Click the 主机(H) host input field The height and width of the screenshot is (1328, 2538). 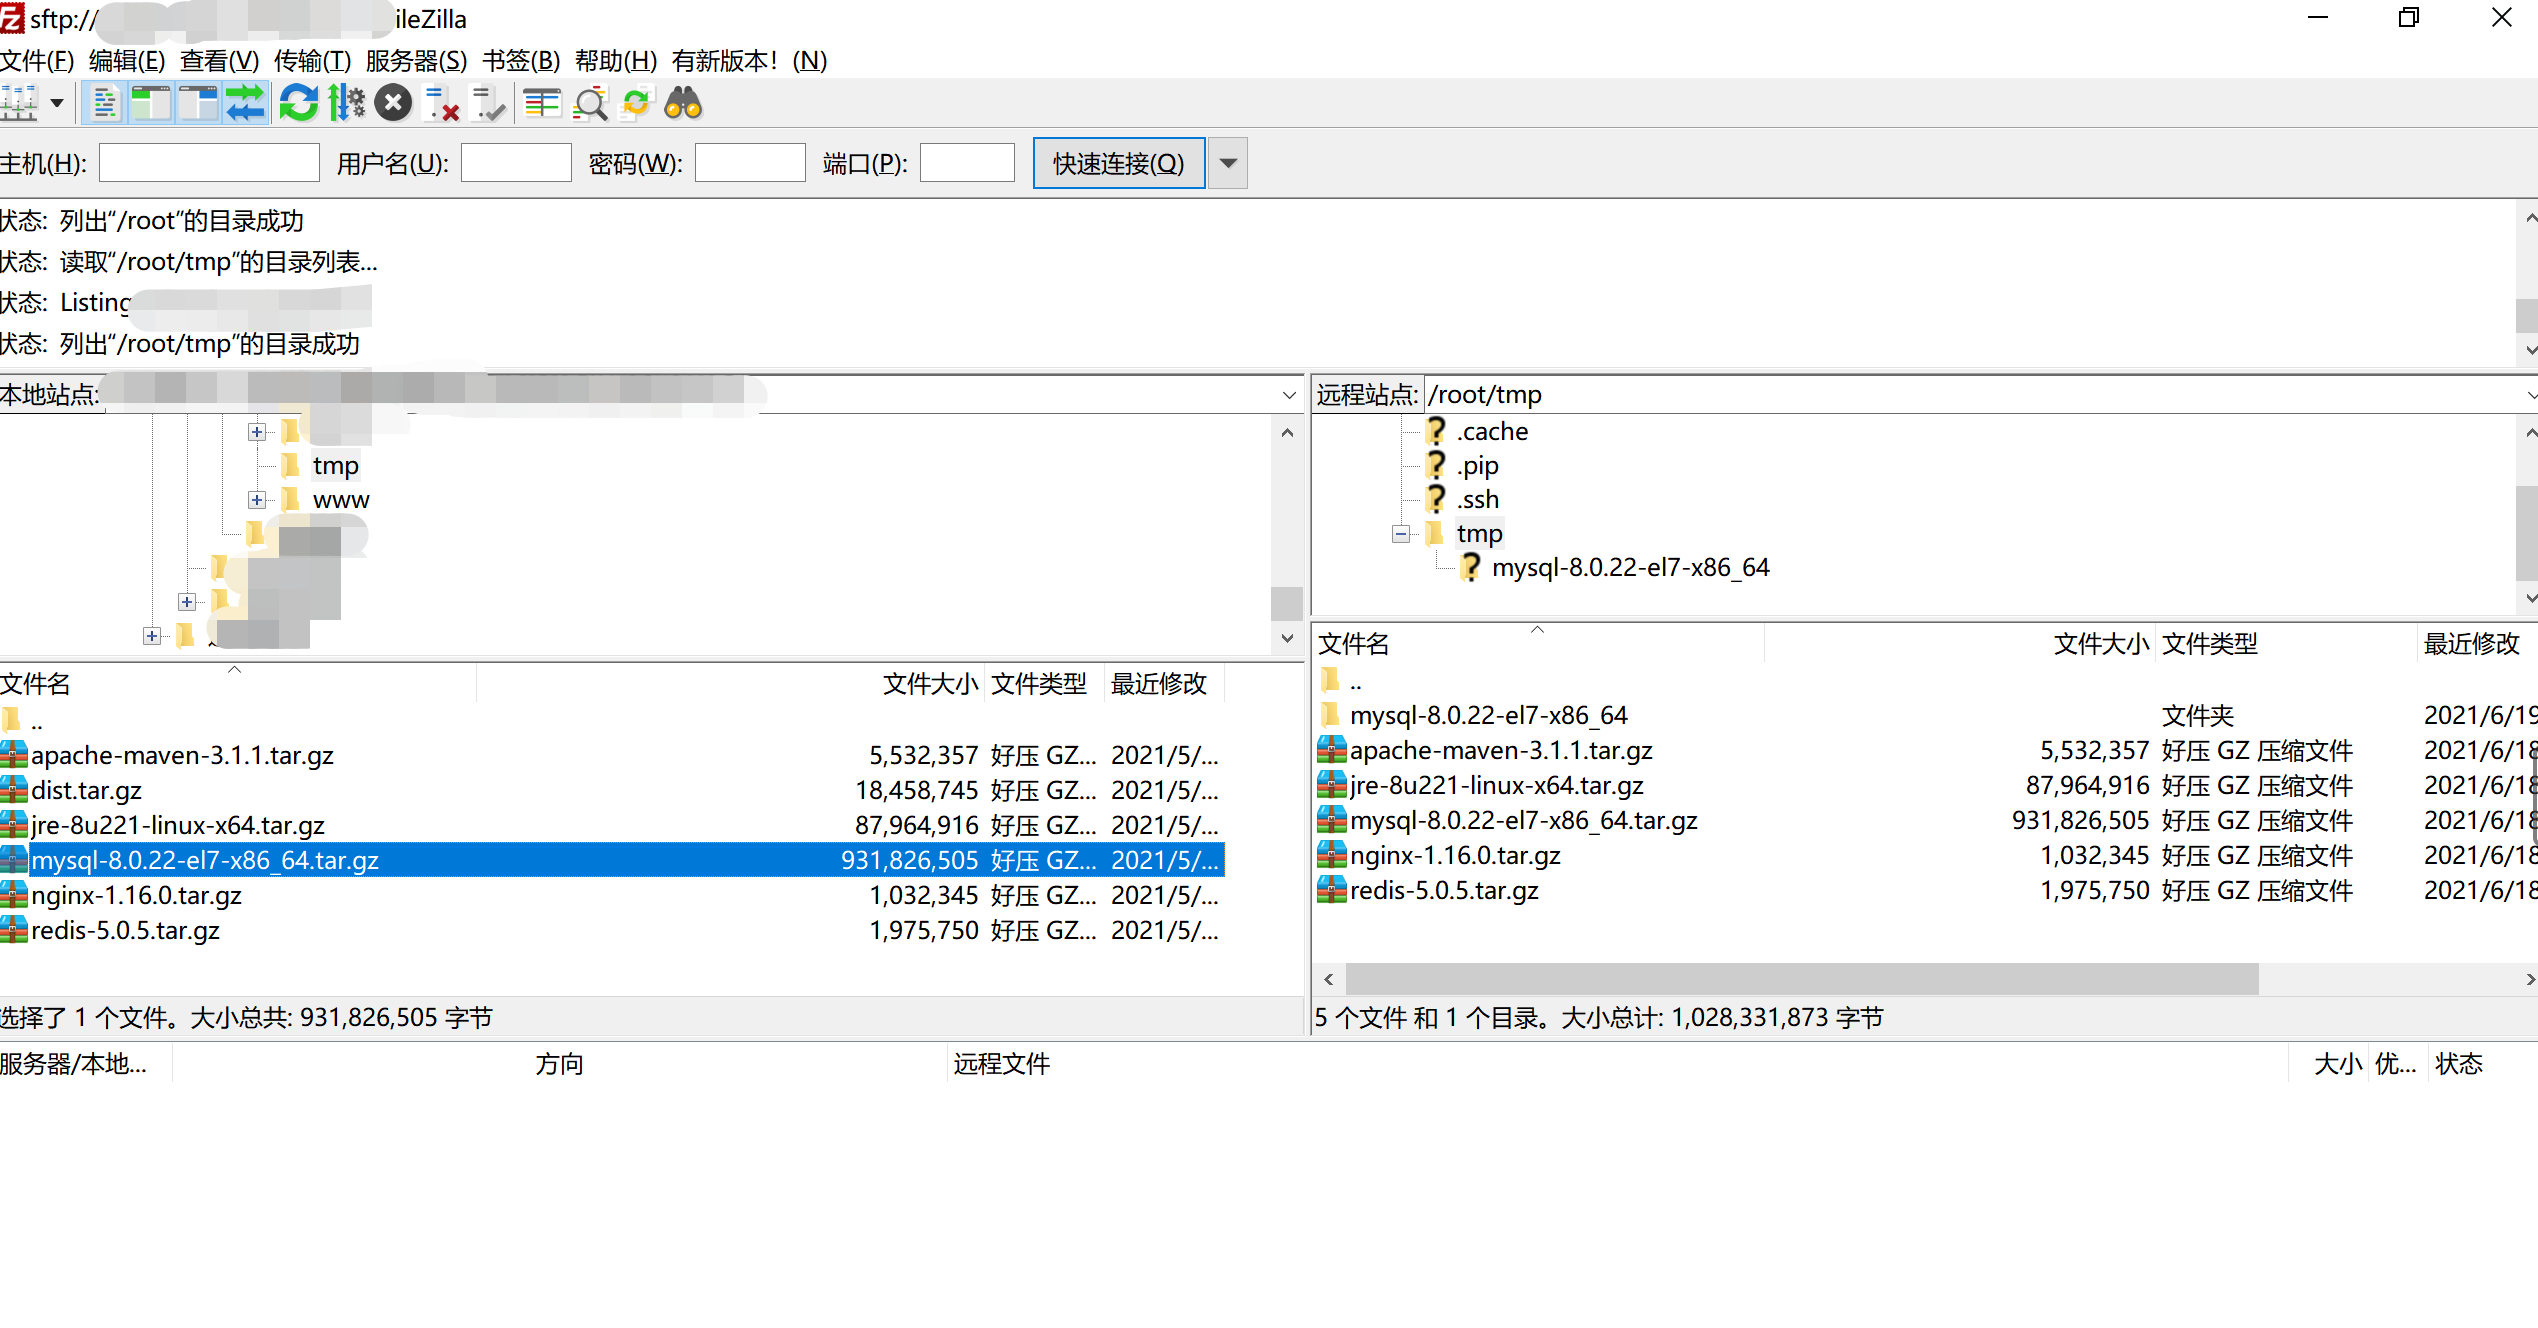209,163
